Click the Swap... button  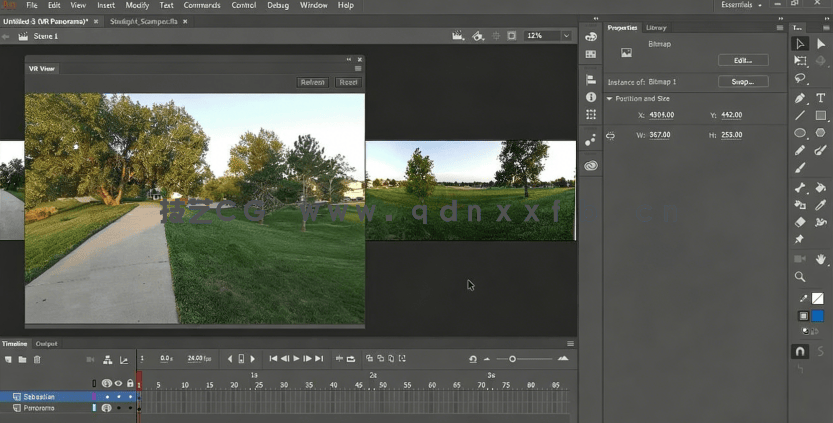742,81
